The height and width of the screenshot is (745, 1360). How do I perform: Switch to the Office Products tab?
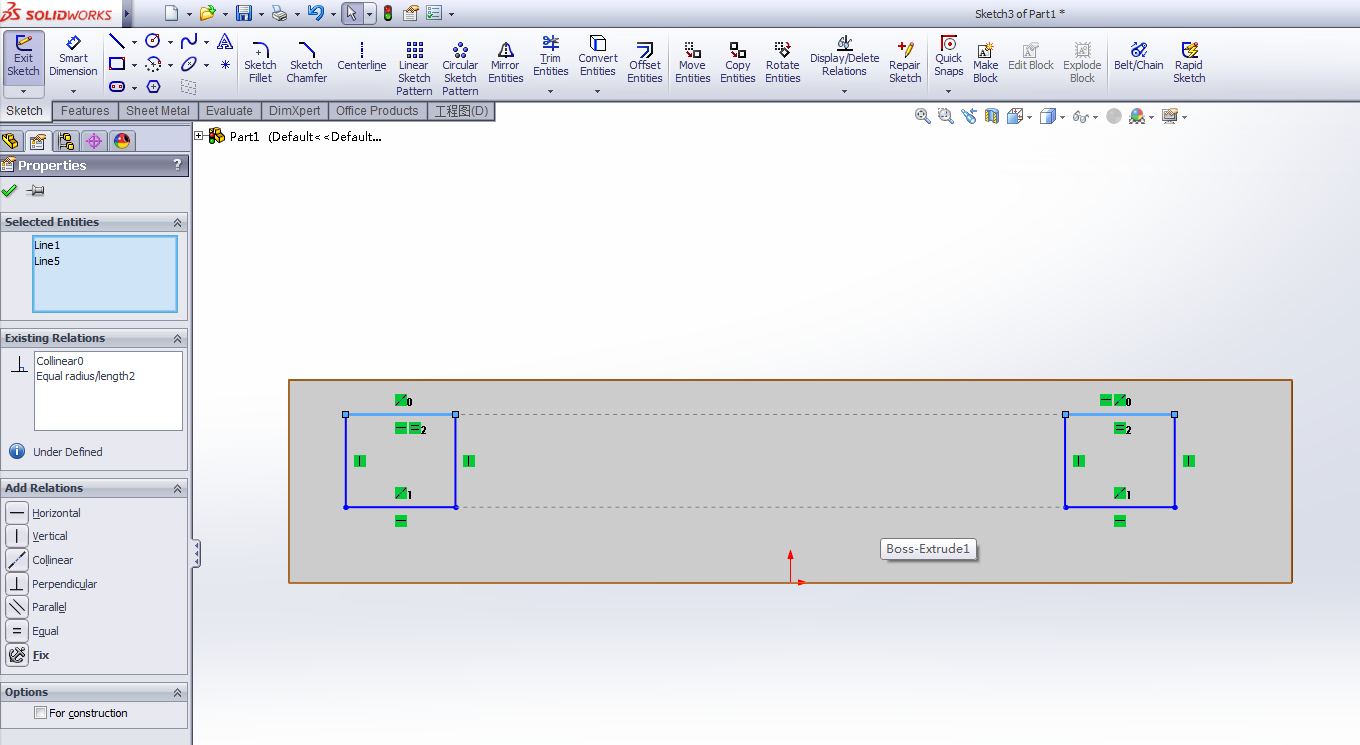pyautogui.click(x=377, y=111)
